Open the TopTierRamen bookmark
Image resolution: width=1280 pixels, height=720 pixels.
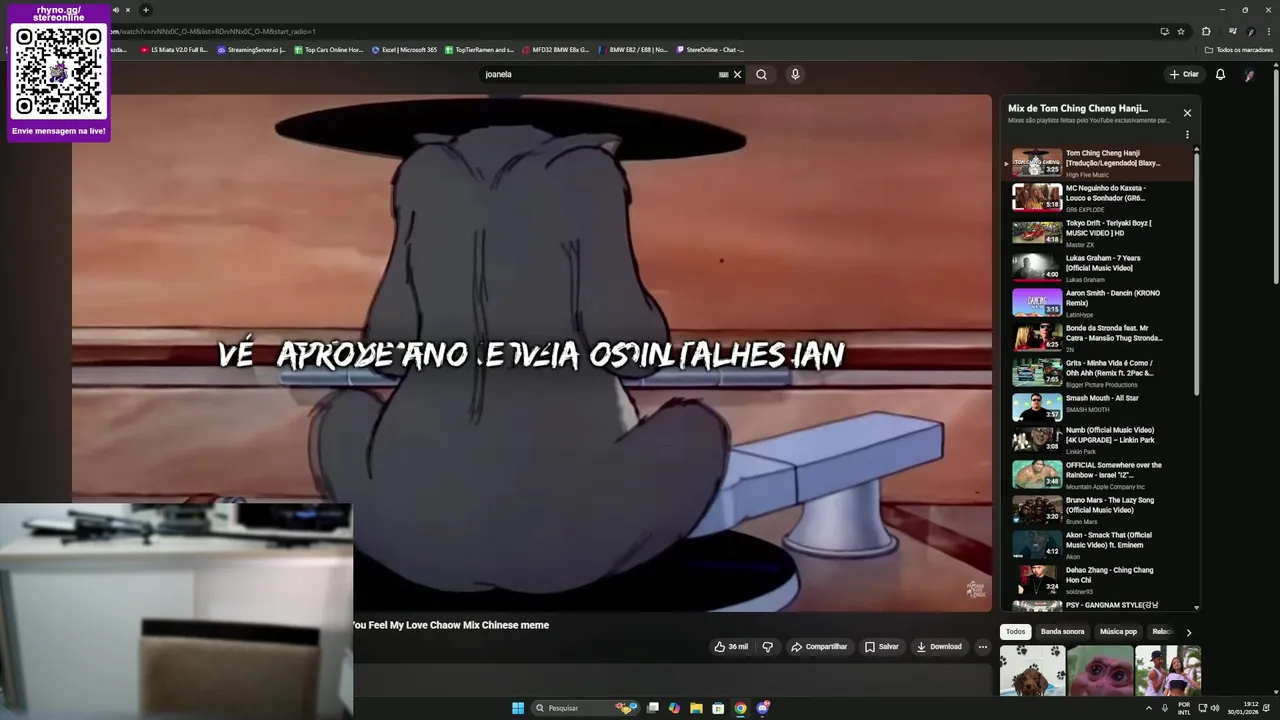tap(479, 50)
